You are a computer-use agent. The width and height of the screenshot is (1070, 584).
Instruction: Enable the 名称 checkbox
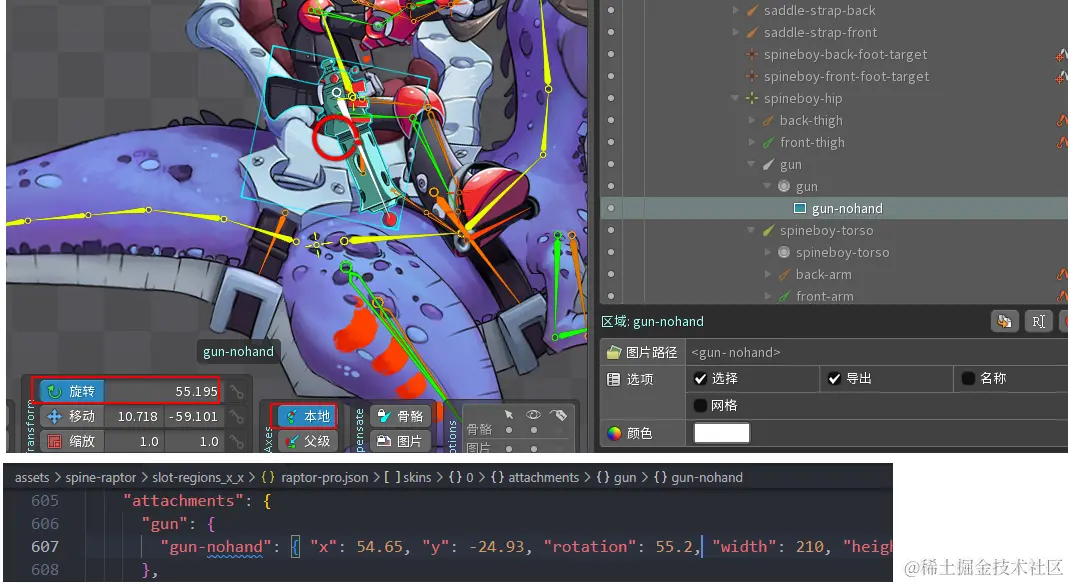pyautogui.click(x=968, y=378)
